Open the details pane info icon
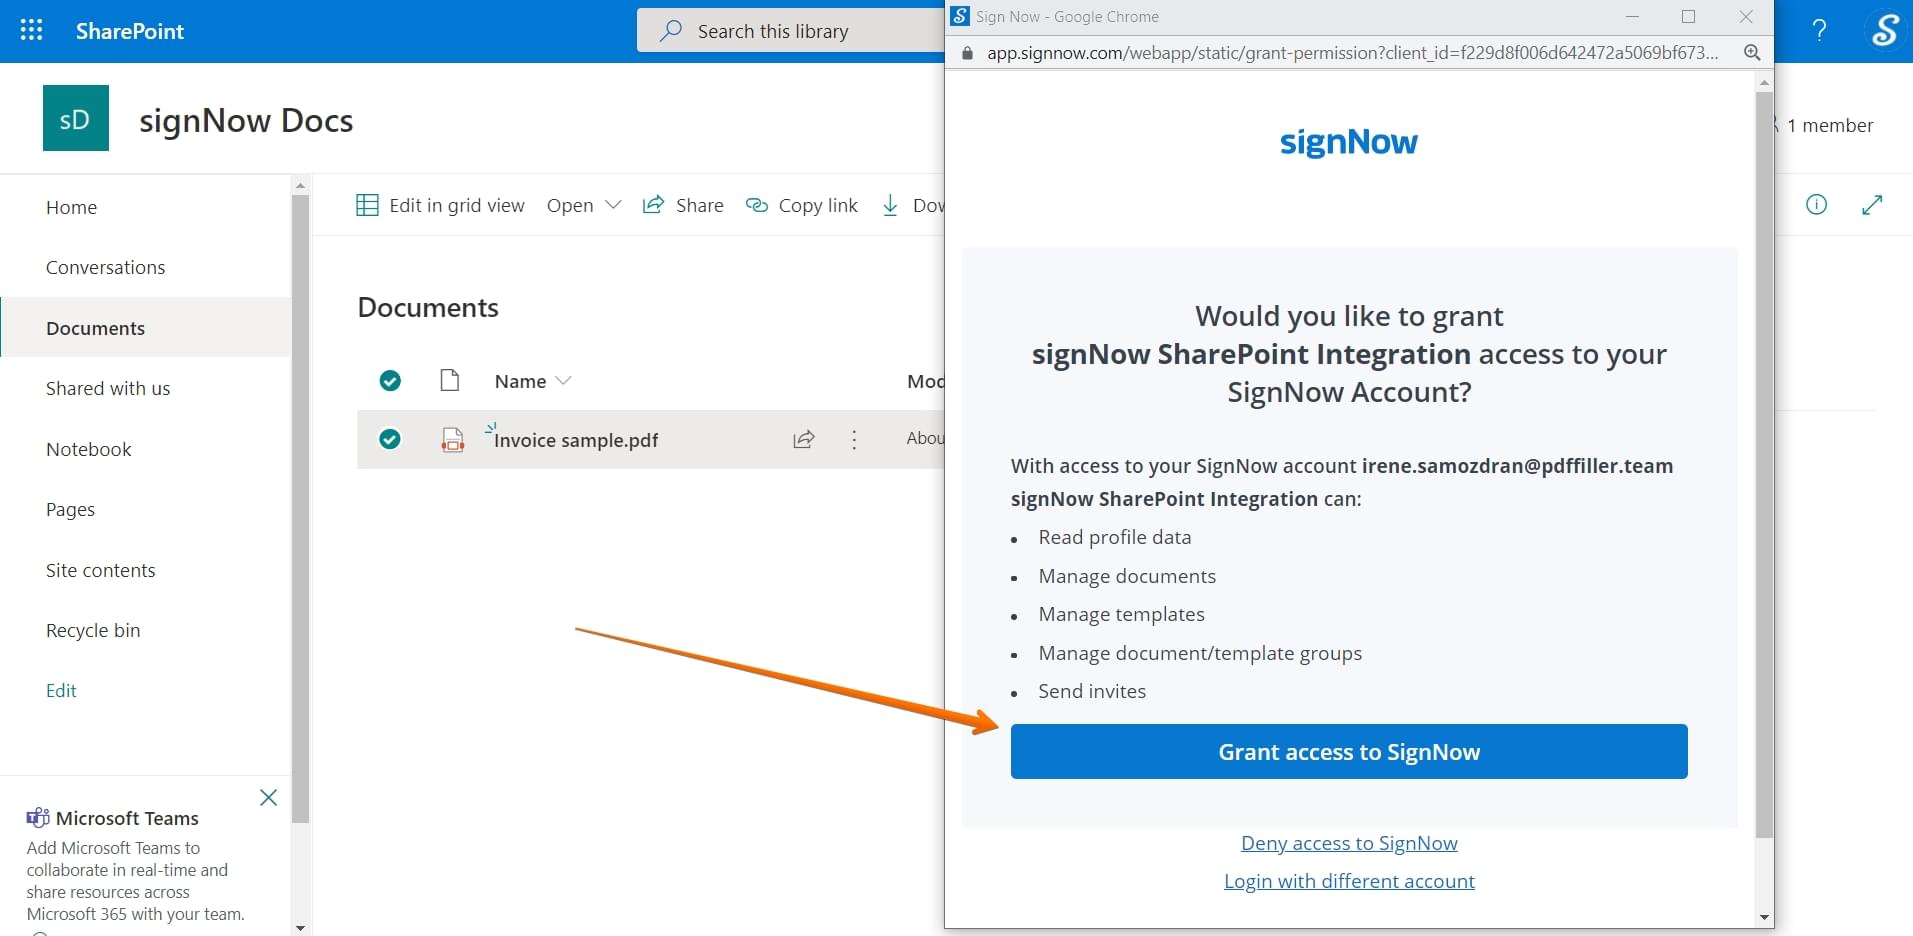This screenshot has width=1913, height=936. [x=1817, y=205]
